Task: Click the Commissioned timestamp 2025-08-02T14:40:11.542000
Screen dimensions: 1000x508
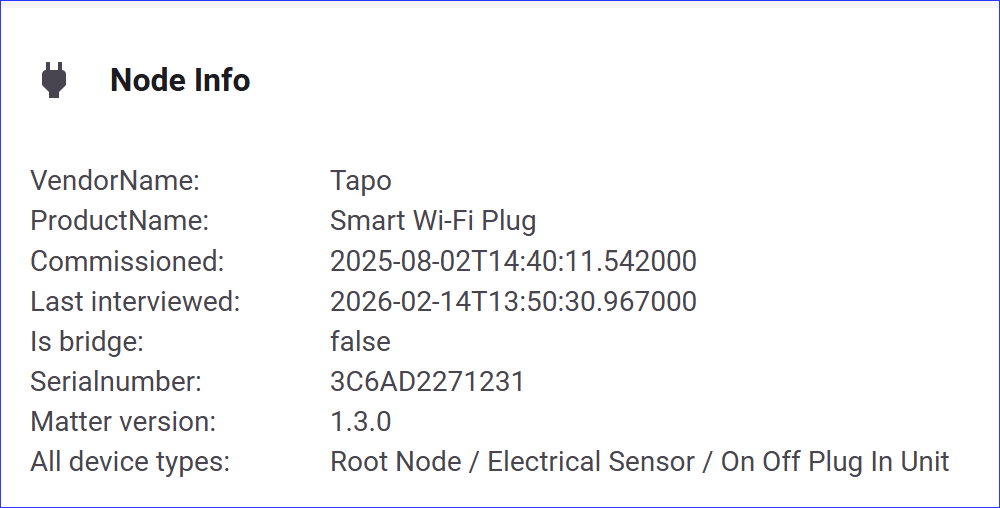Action: click(x=513, y=262)
